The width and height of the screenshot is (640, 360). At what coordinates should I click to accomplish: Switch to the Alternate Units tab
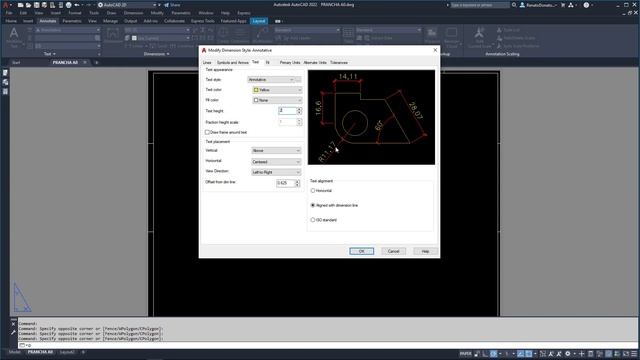[x=315, y=62]
